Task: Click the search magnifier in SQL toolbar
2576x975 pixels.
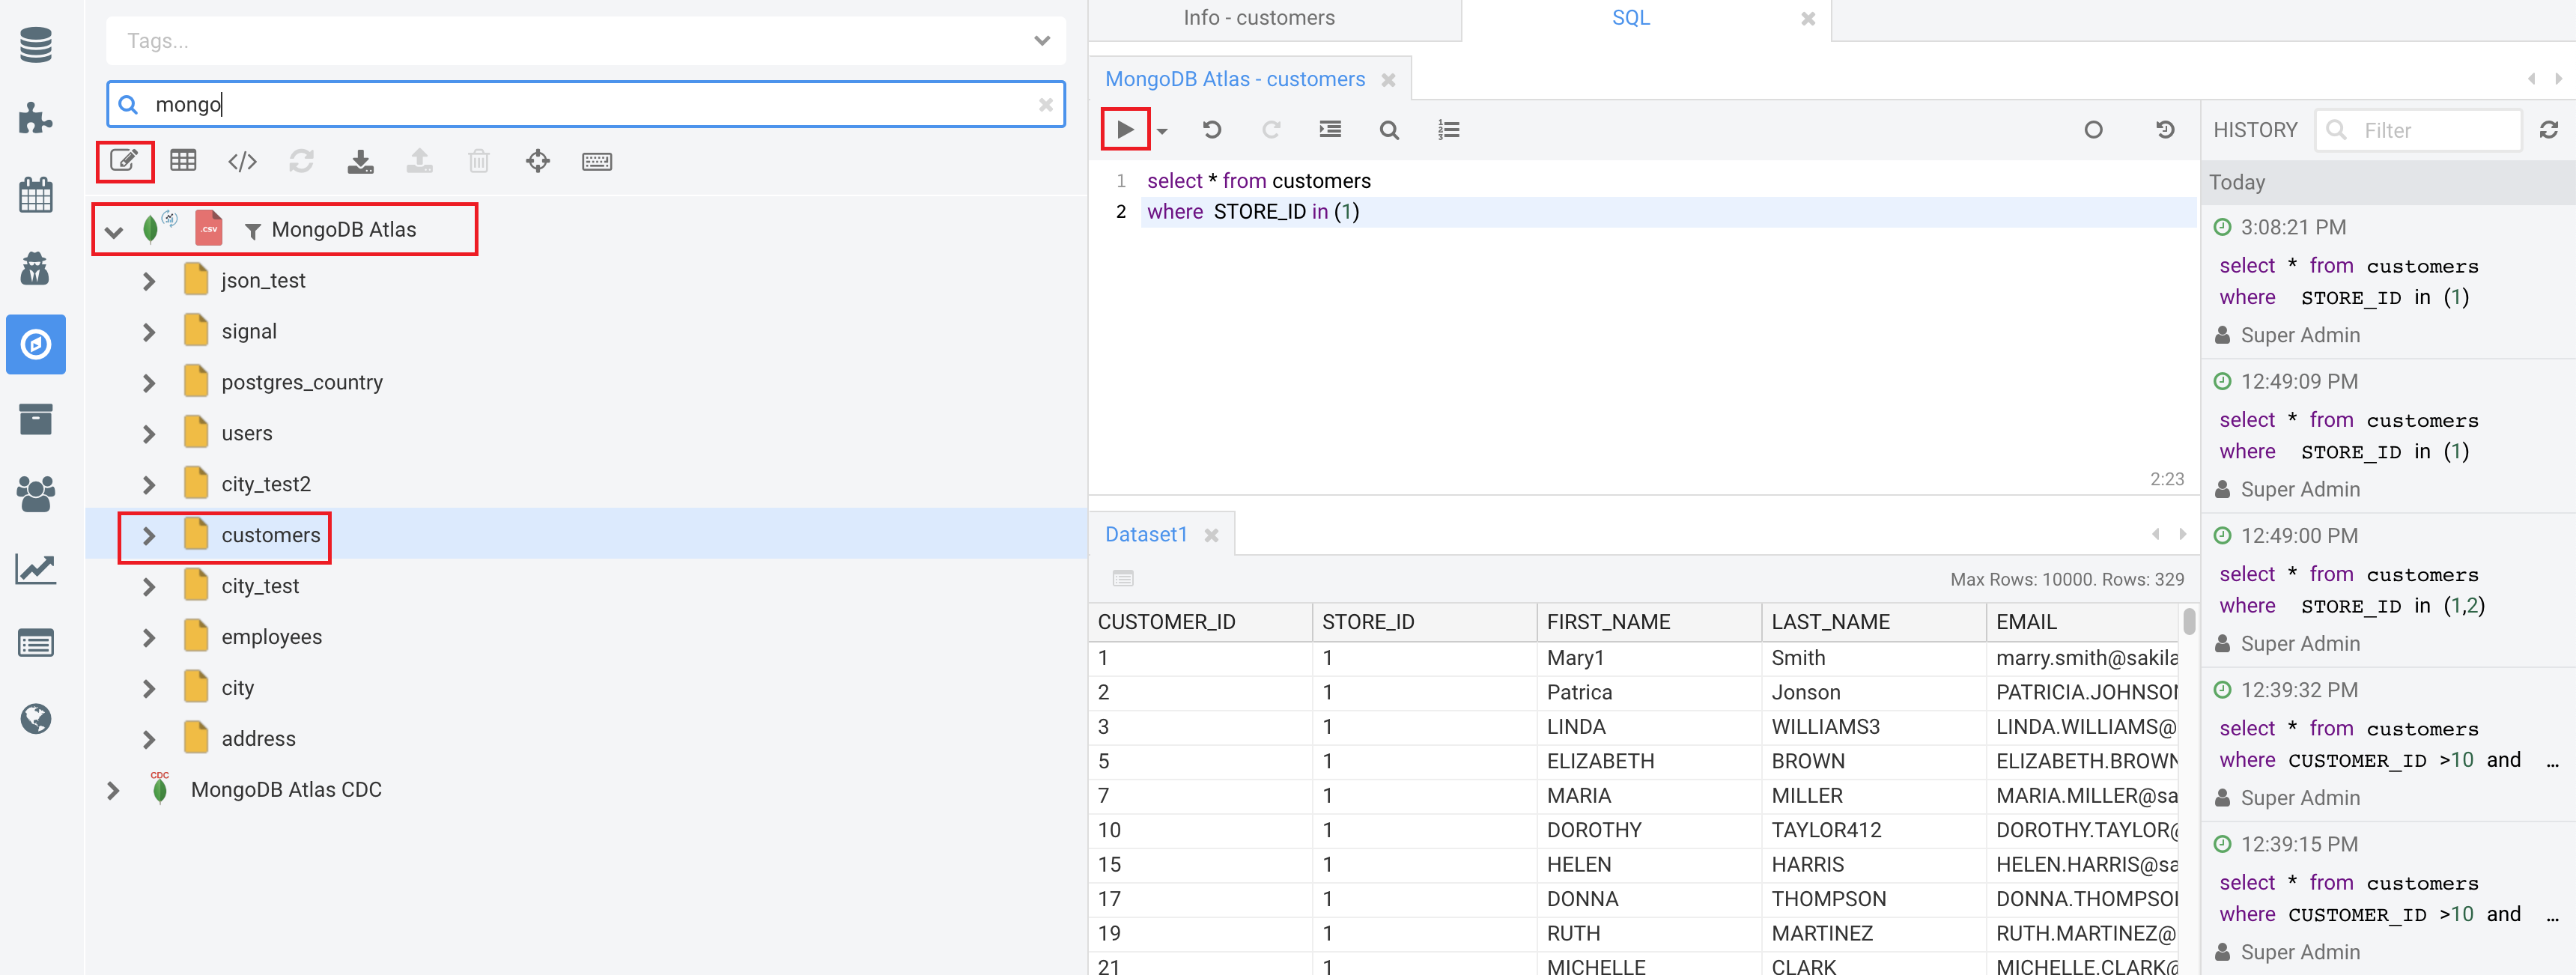Action: click(x=1388, y=130)
